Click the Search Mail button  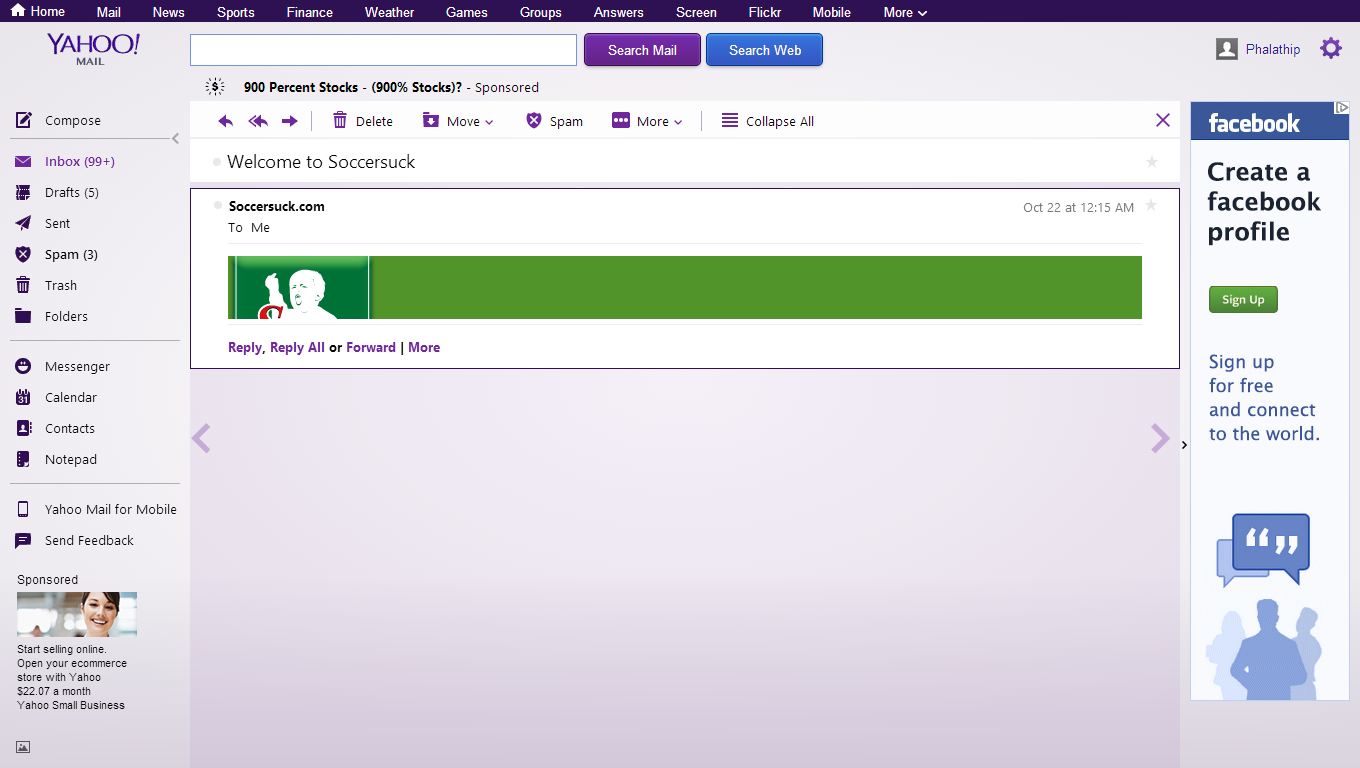tap(642, 50)
